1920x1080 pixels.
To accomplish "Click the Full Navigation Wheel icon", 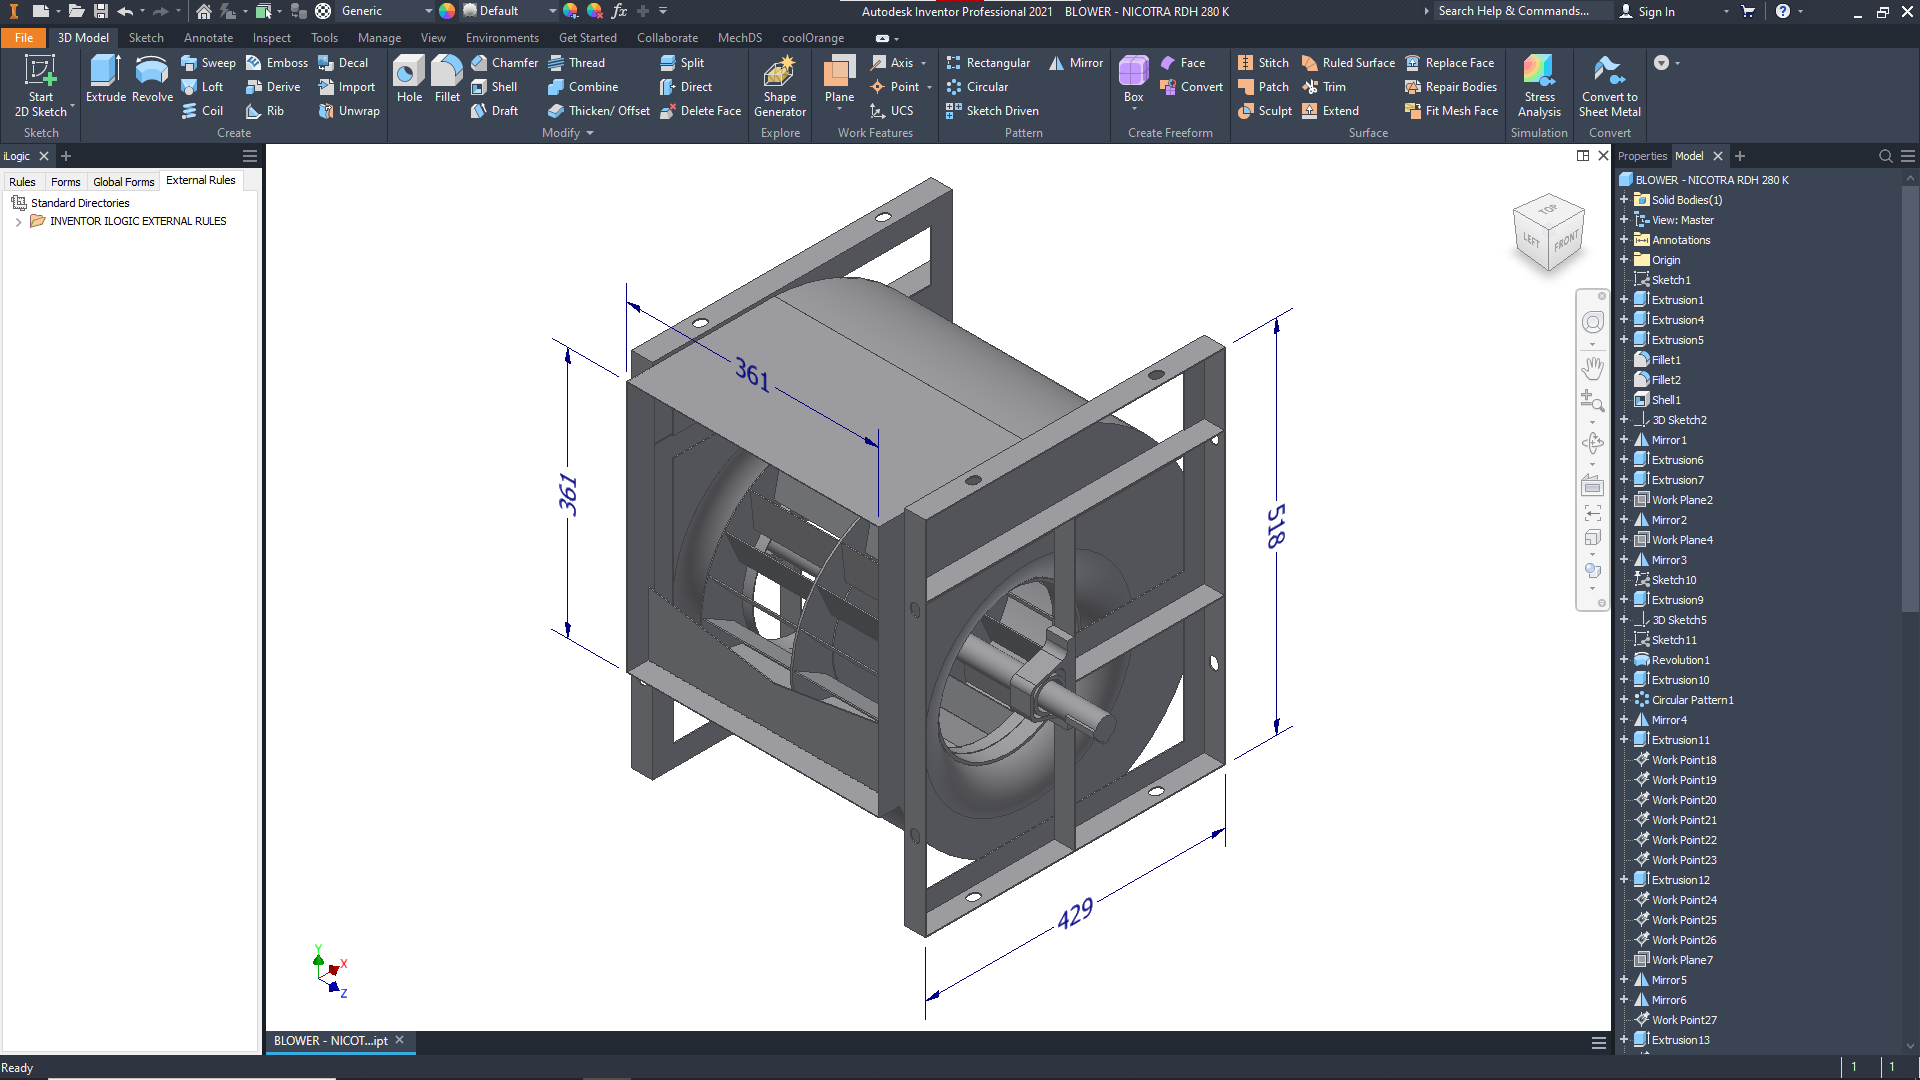I will click(1592, 322).
